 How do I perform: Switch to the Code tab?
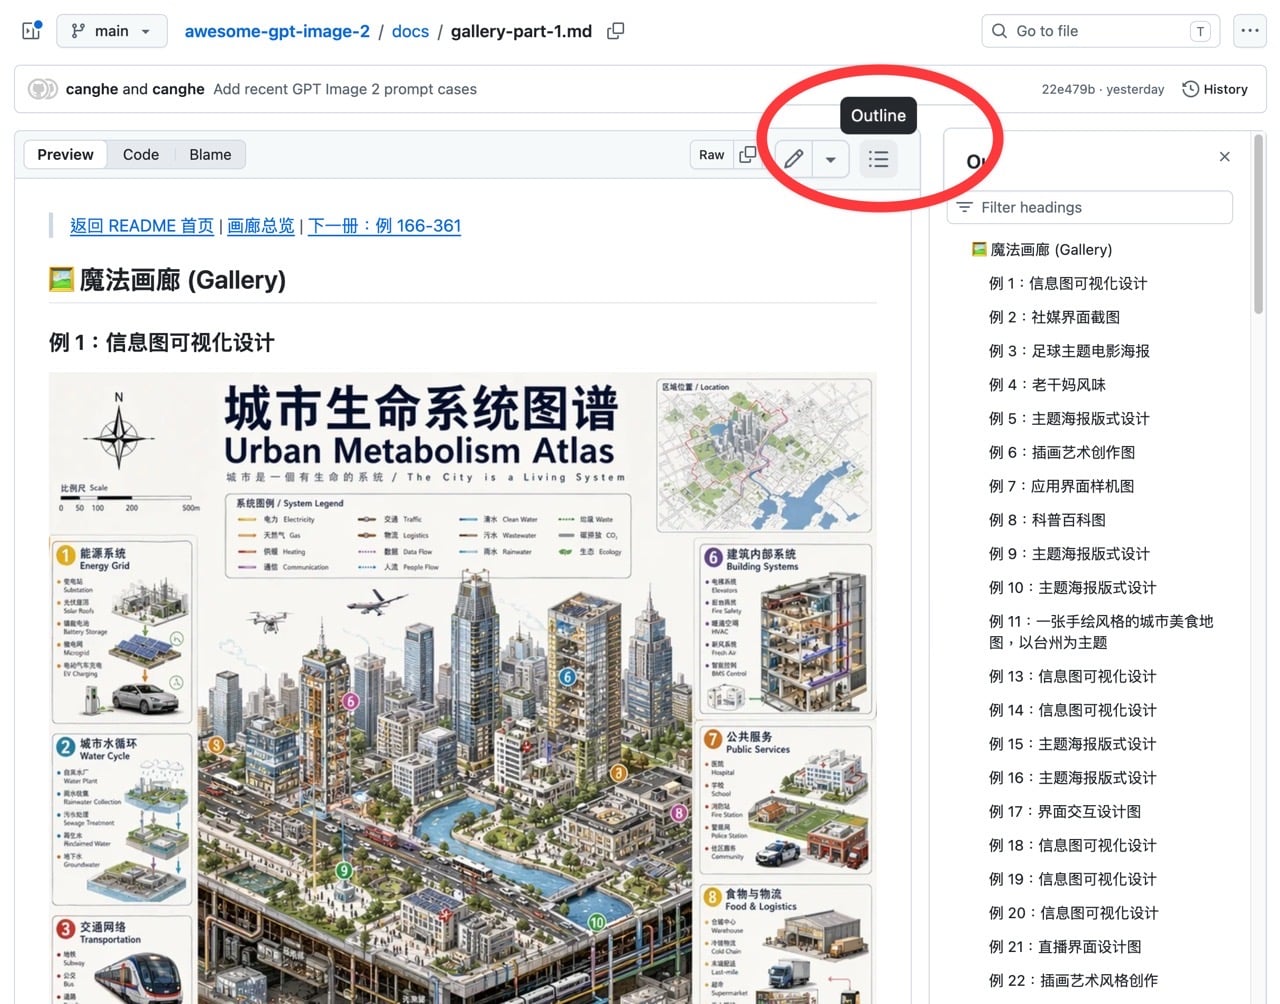coord(141,155)
